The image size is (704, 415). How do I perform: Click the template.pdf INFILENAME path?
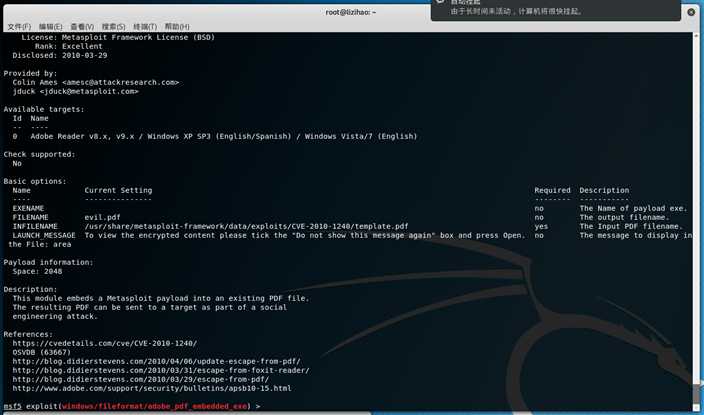(246, 226)
